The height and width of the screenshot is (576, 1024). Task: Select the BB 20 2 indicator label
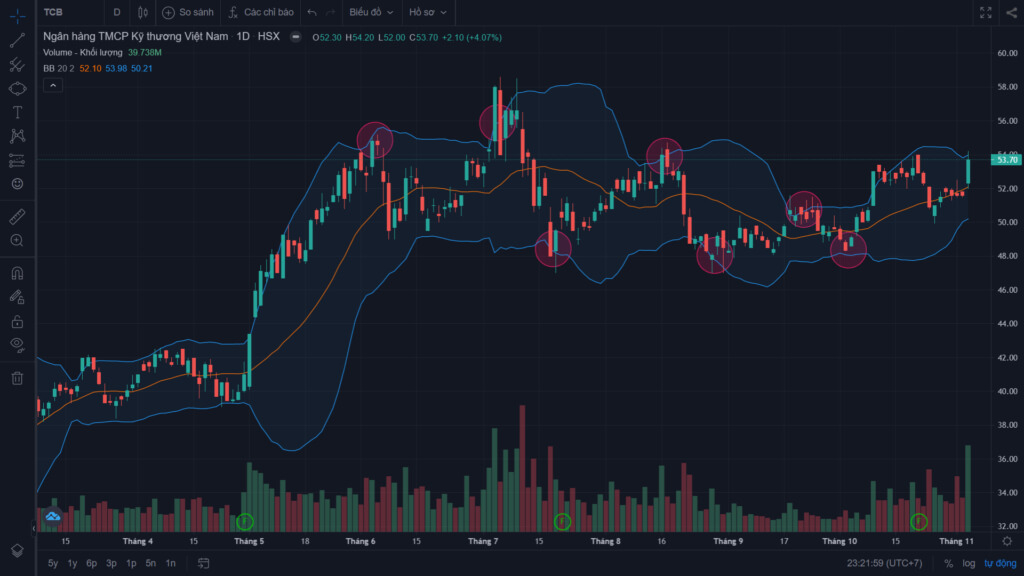pos(59,69)
